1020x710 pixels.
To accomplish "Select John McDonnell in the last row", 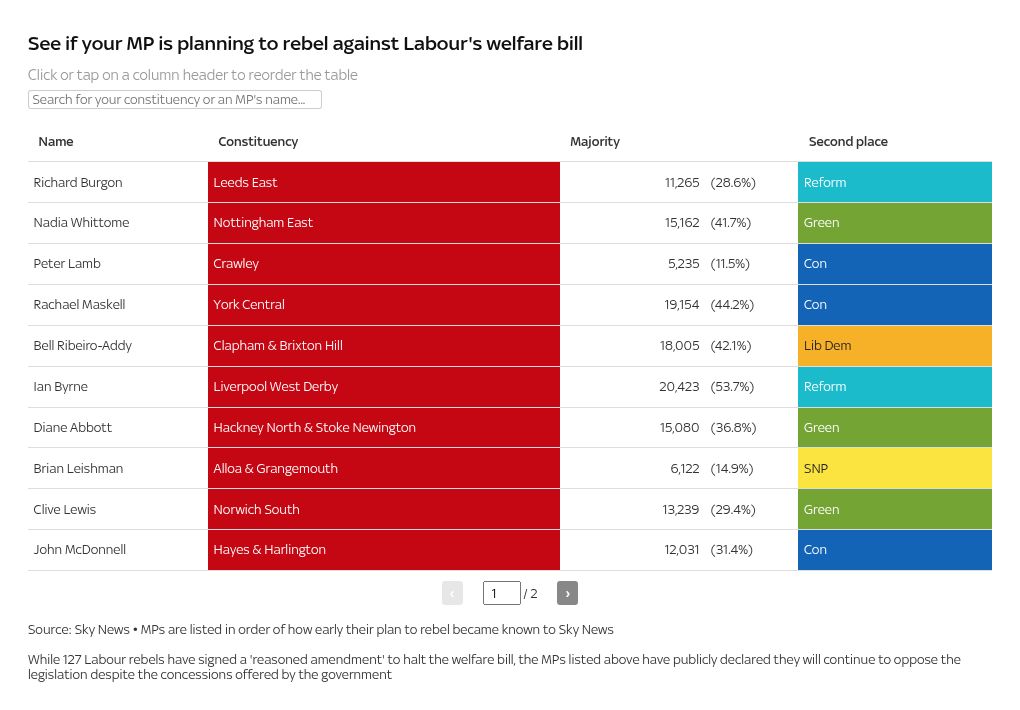I will pos(80,550).
